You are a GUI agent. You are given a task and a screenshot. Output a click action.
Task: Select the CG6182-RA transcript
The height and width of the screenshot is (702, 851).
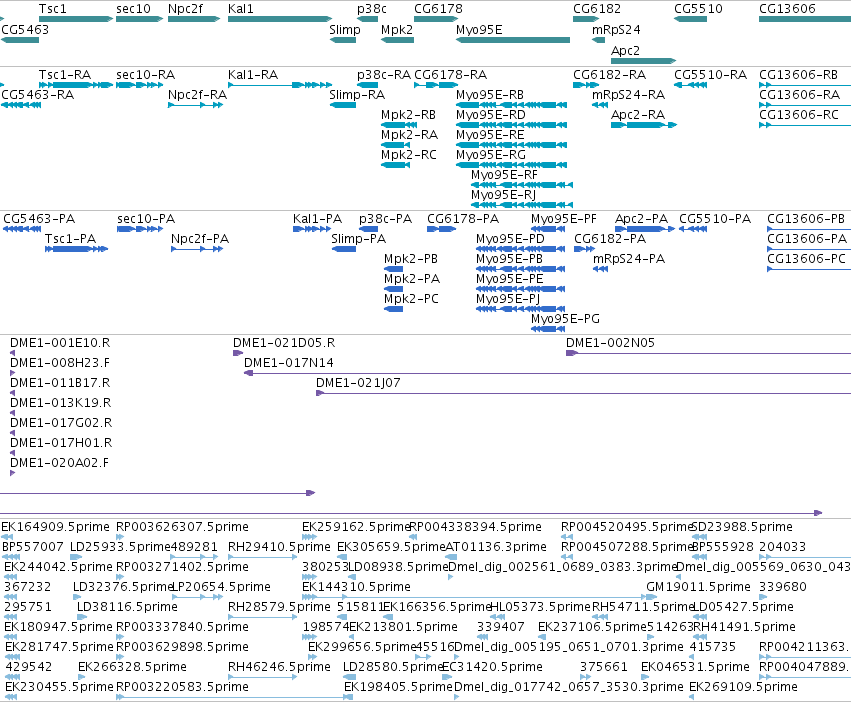[586, 85]
